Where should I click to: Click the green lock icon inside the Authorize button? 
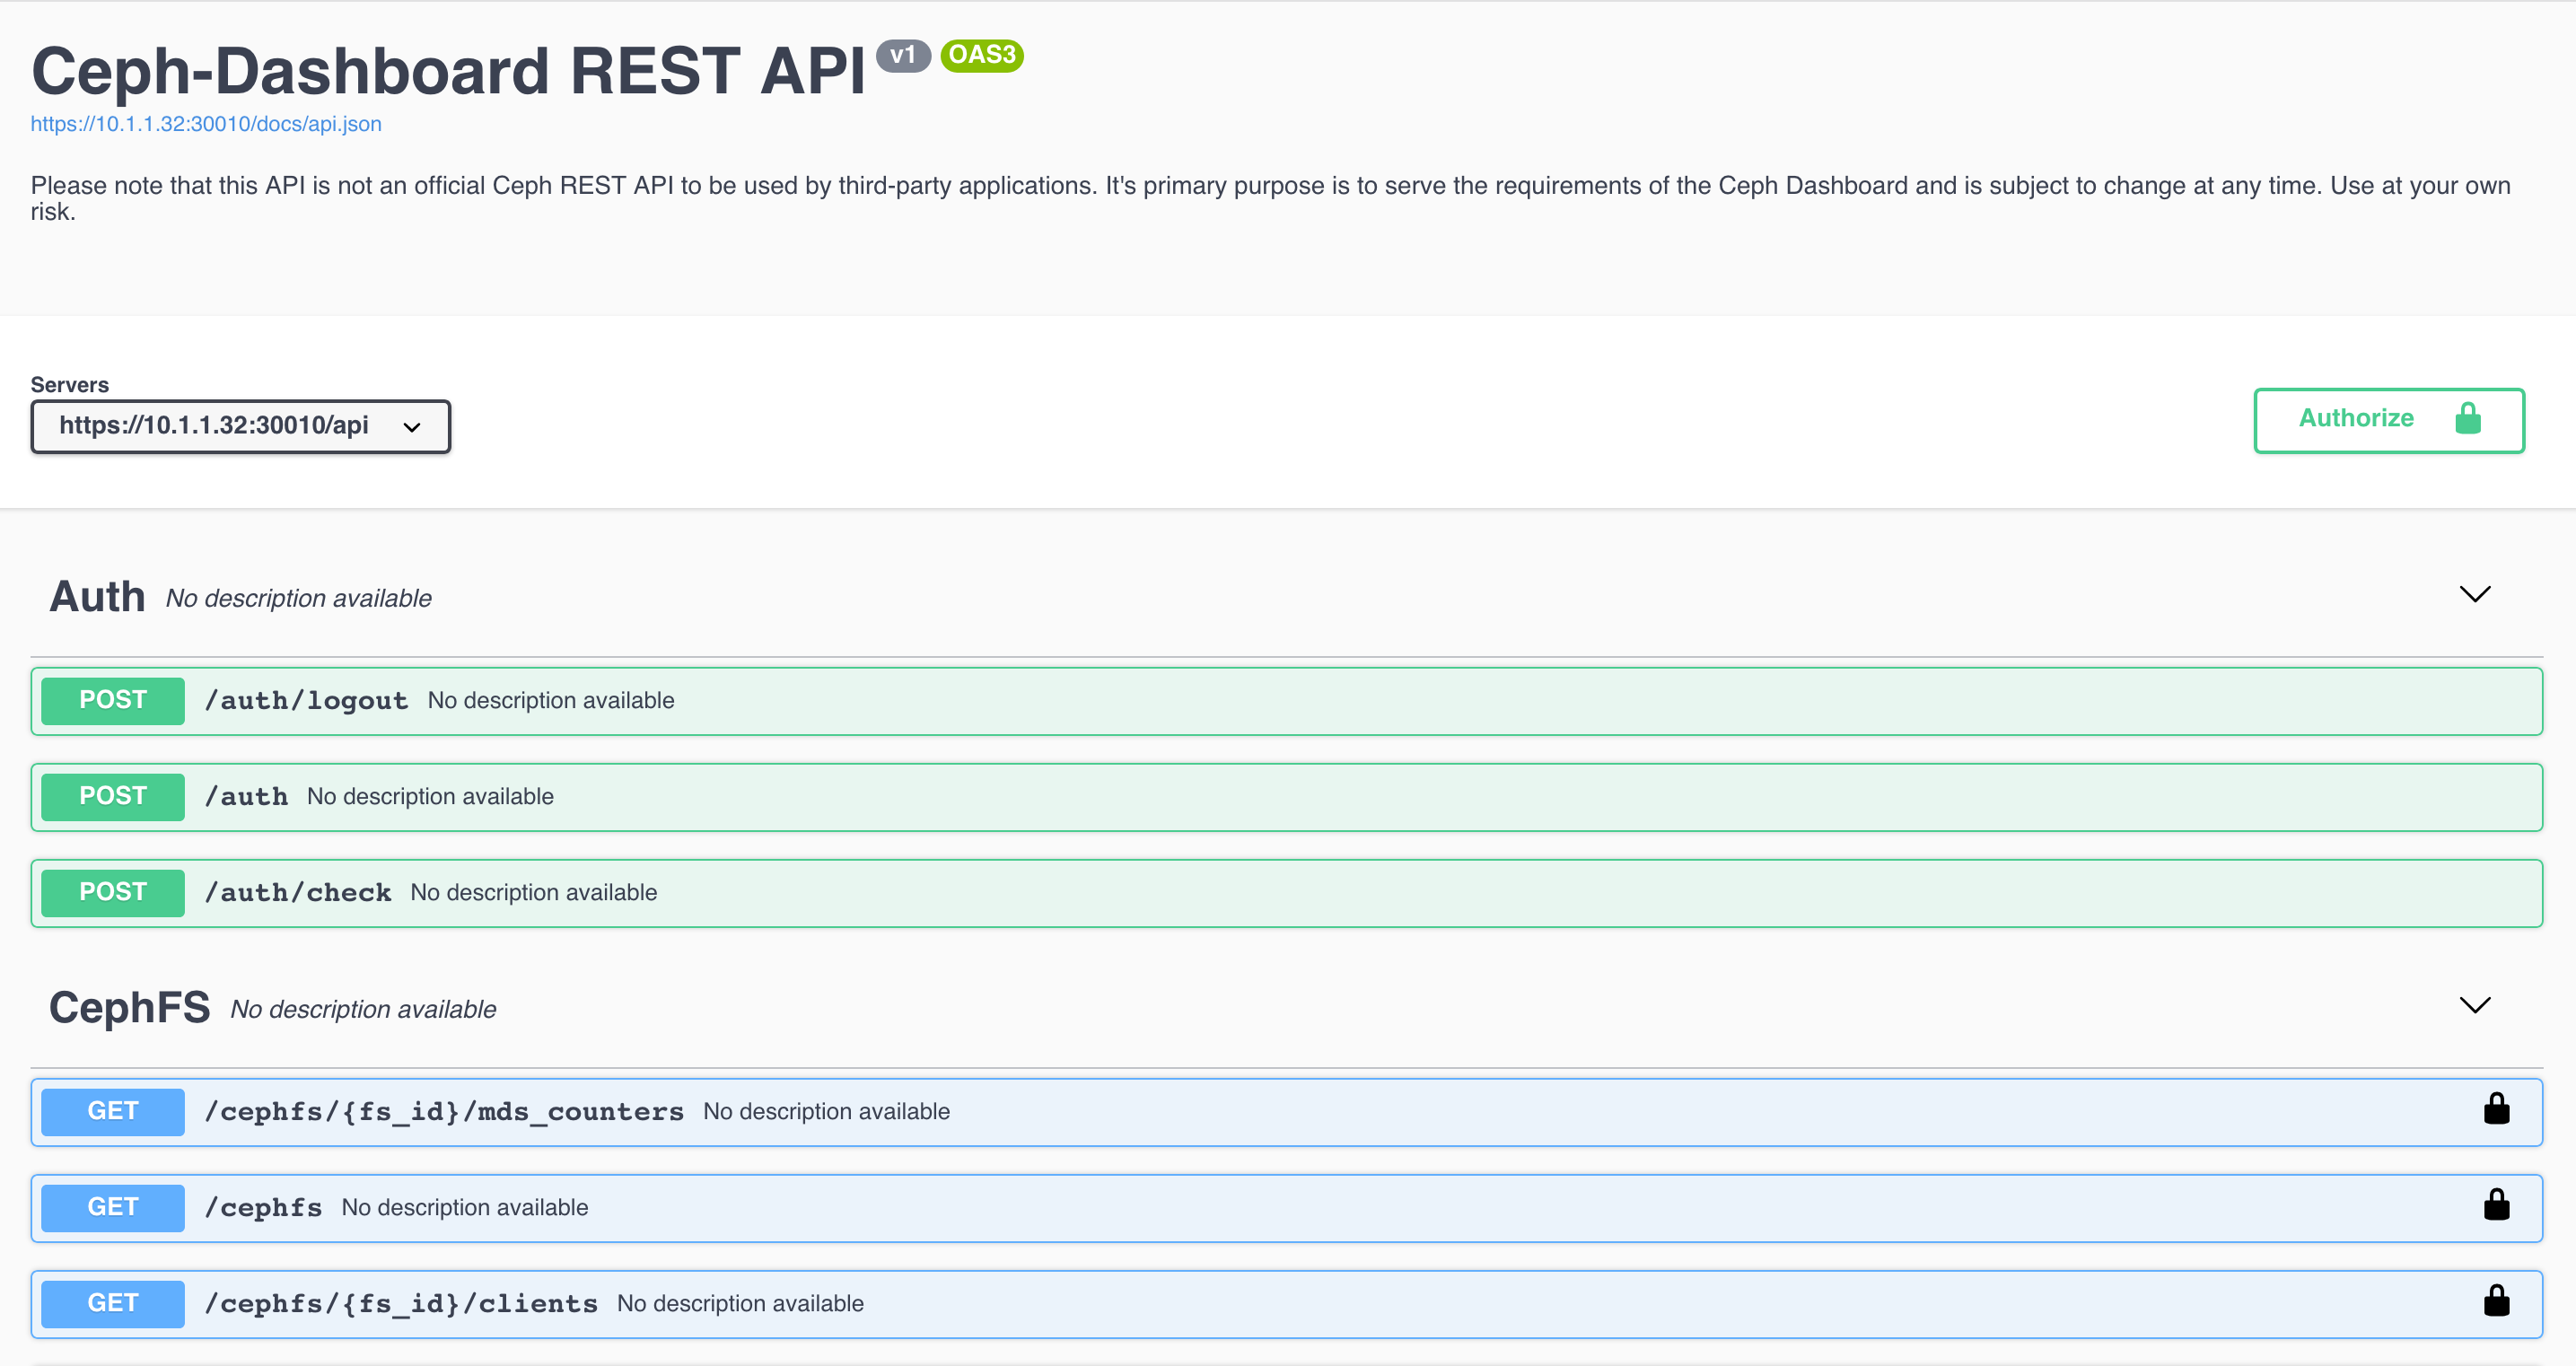2467,418
